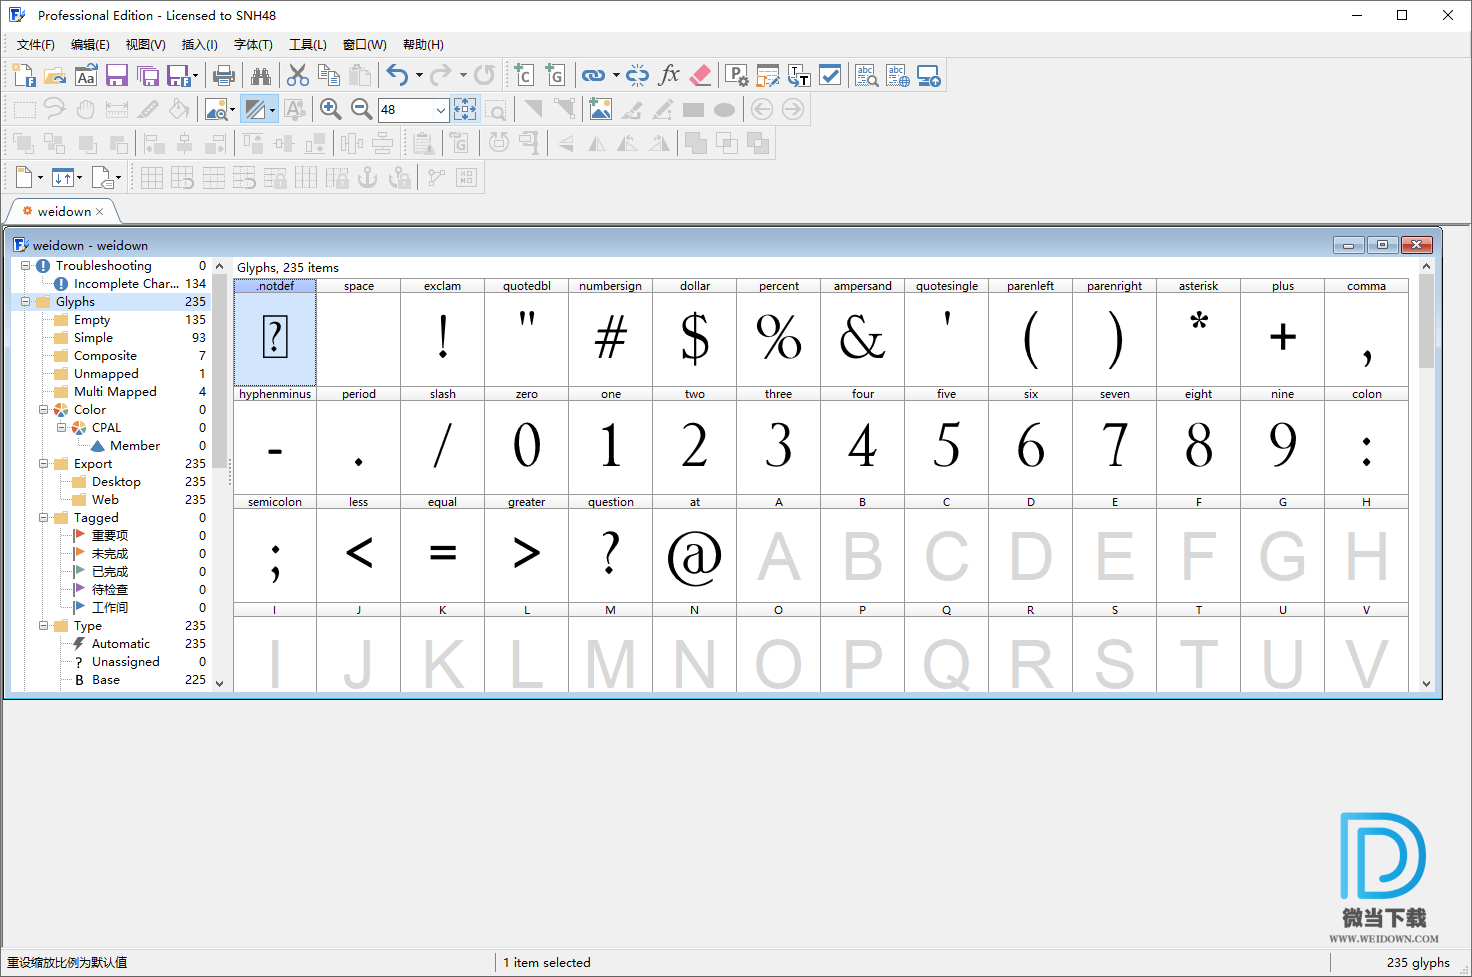Open the glyph size combo box showing 48
Screen dimensions: 1472x977
[413, 110]
